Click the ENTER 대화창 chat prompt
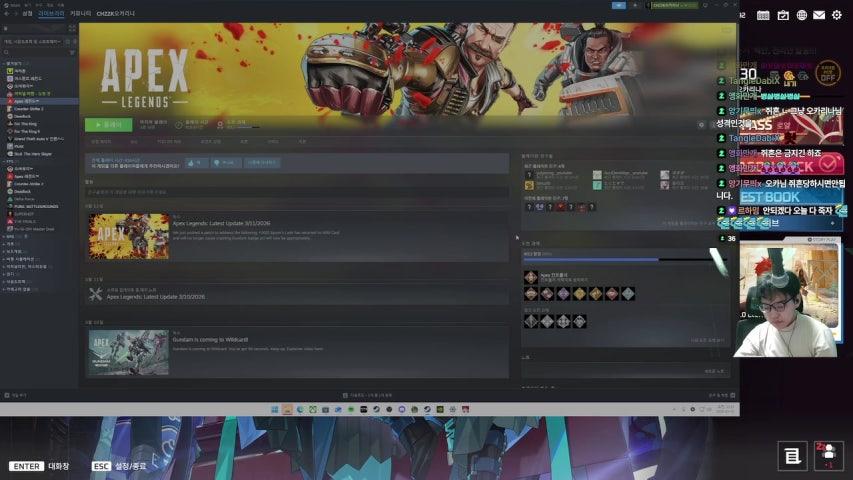 39,466
